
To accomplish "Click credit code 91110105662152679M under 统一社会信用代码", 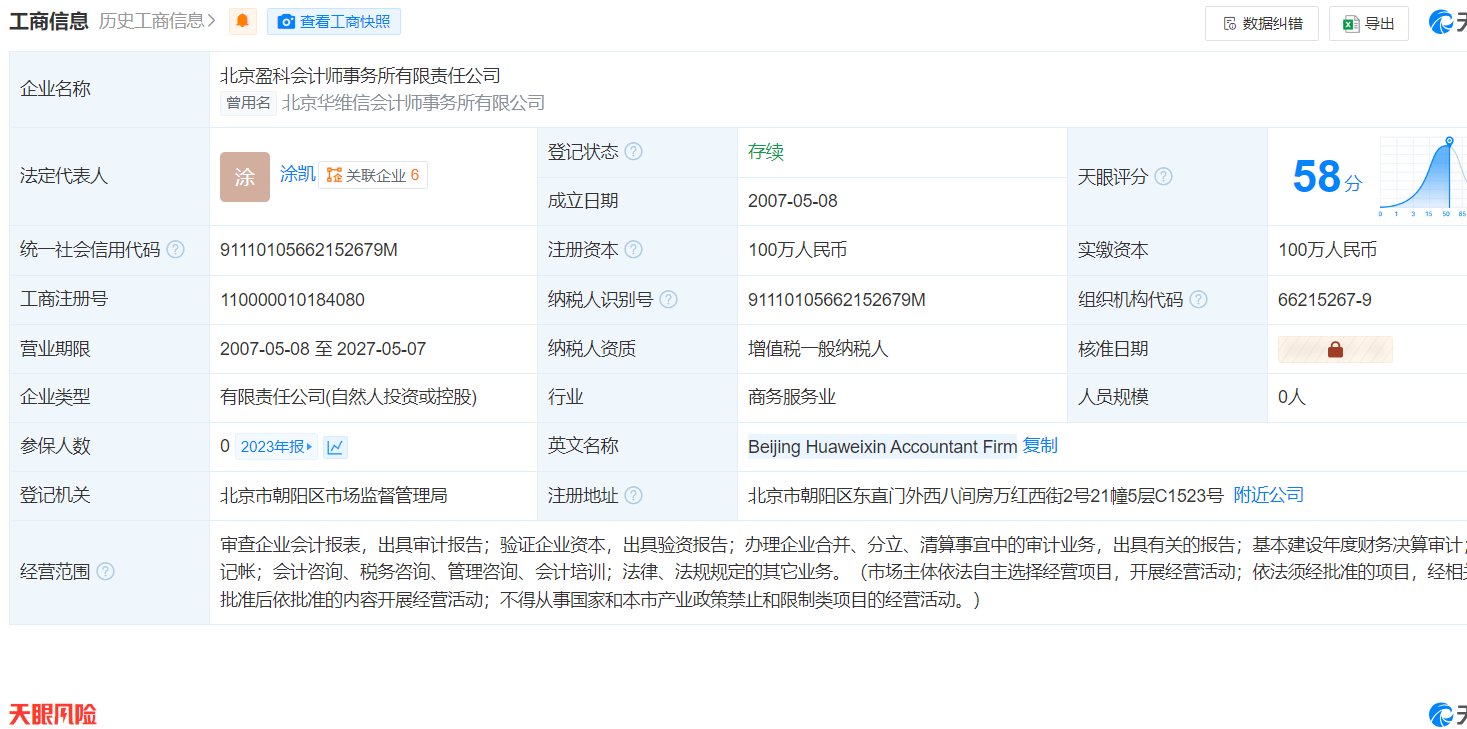I will click(x=309, y=250).
